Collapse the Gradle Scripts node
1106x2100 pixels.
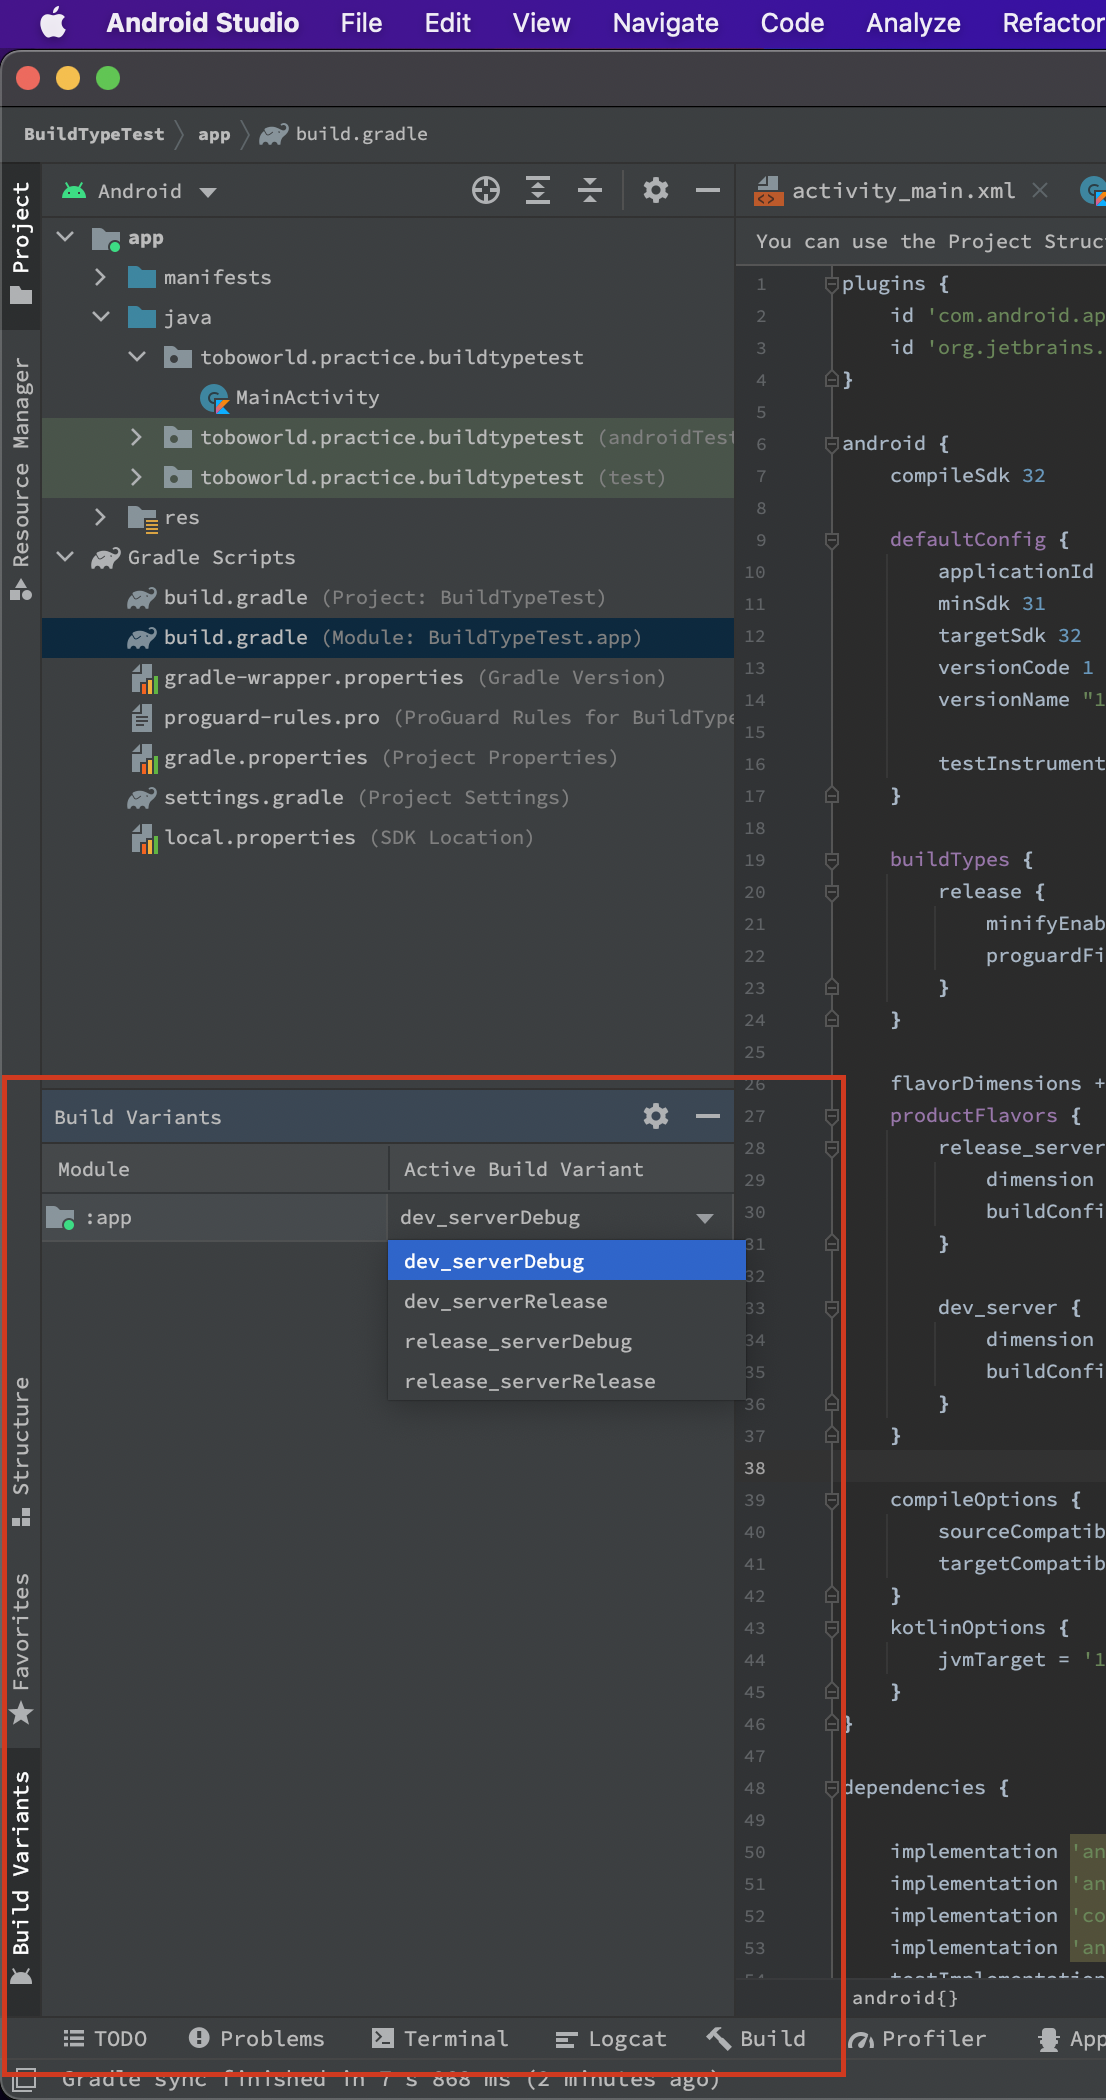click(66, 557)
